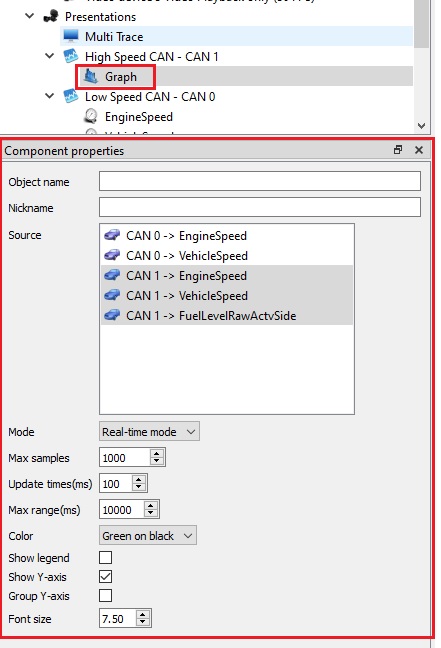Select the Graph chart icon in tree
This screenshot has width=441, height=648.
point(91,76)
